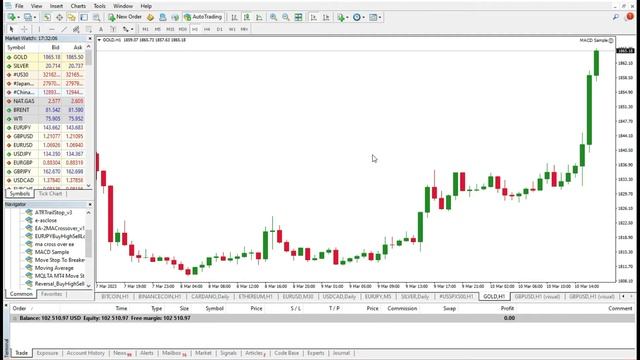Select the Text tool (A)
This screenshot has width=640, height=360.
[x=101, y=29]
